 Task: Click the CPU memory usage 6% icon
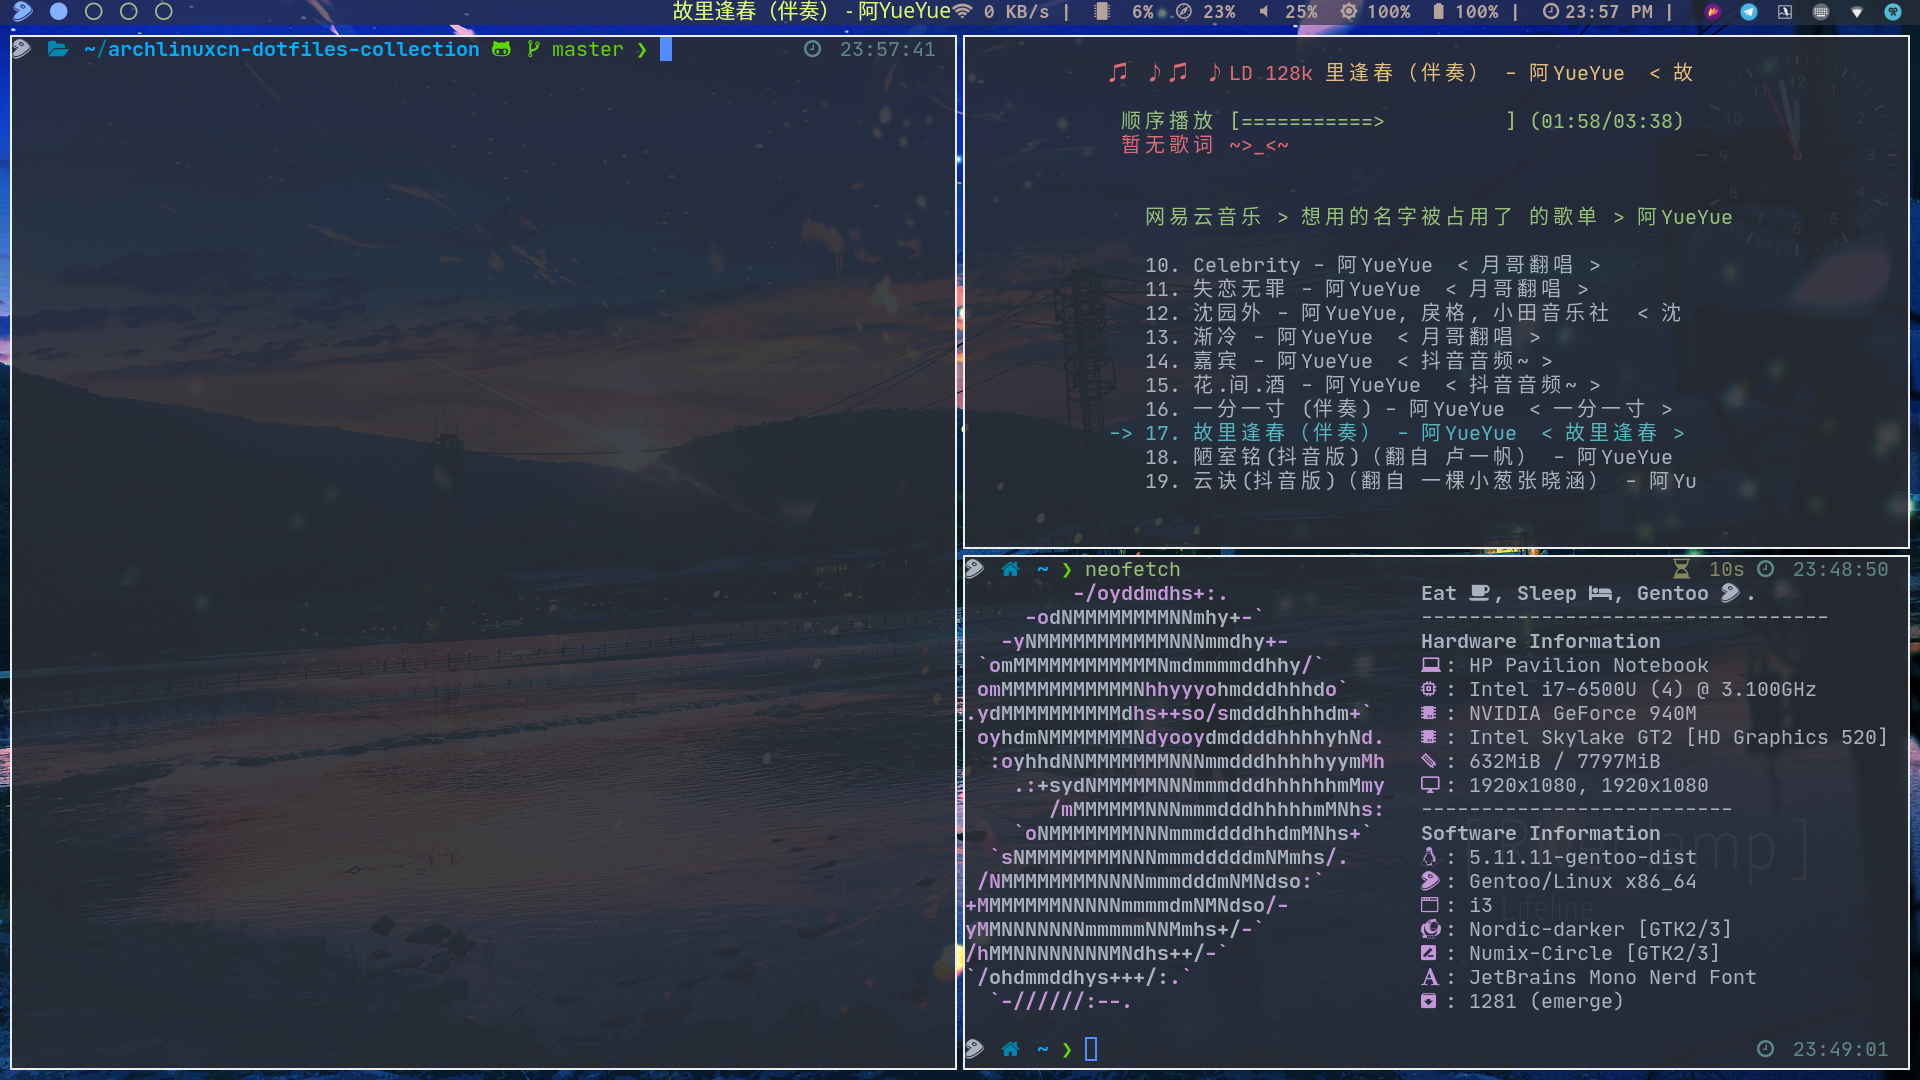[1102, 11]
